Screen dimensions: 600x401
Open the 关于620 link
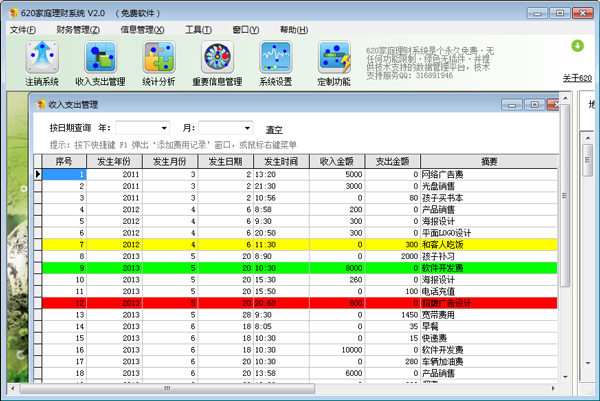(577, 78)
